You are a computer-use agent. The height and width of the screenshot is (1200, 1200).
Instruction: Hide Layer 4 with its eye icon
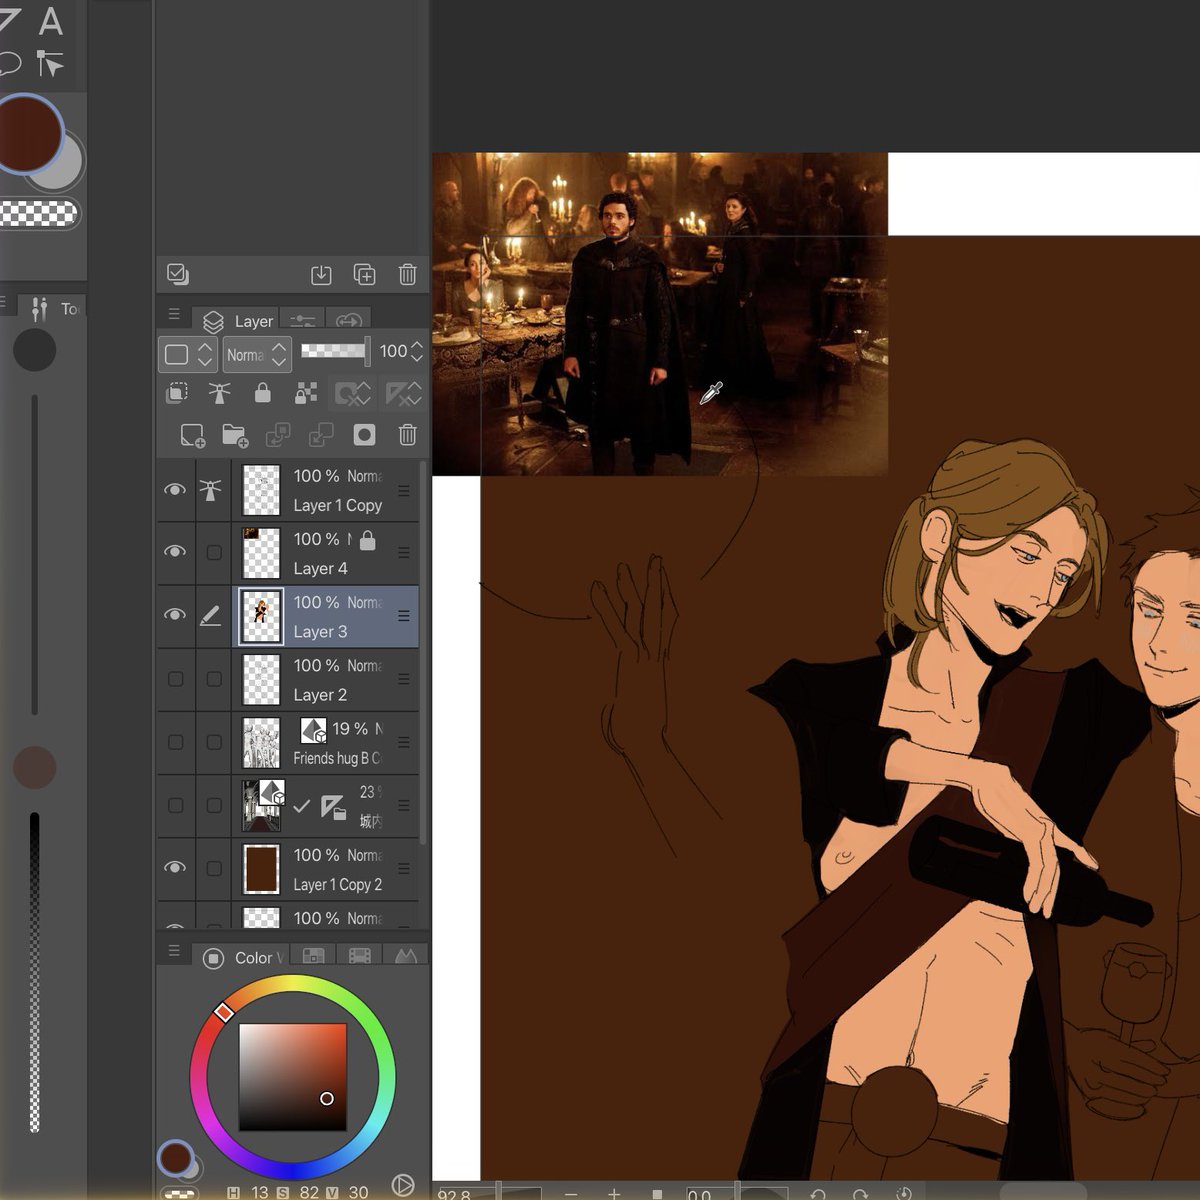175,552
